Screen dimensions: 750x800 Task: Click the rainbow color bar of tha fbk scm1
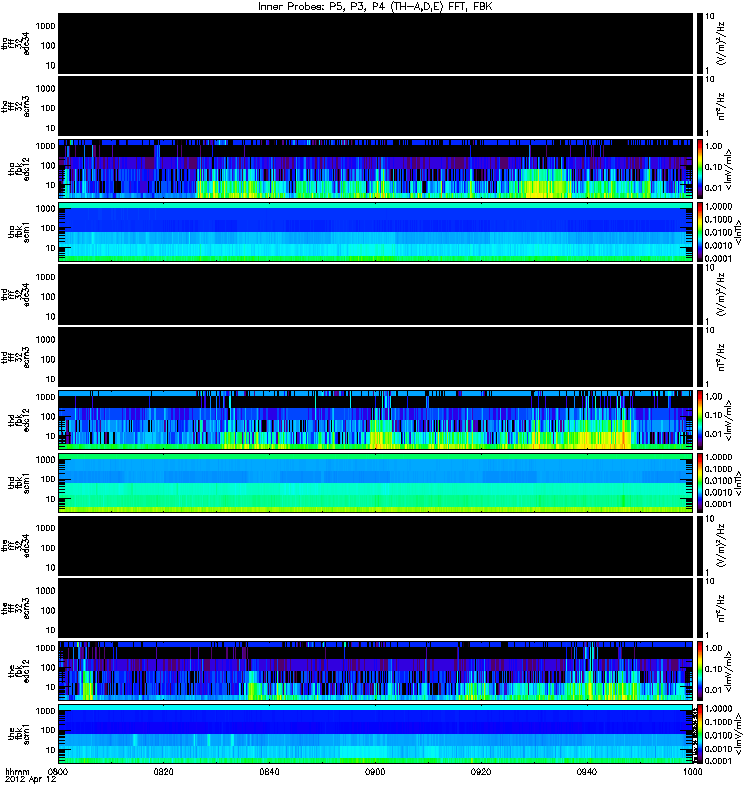point(700,232)
